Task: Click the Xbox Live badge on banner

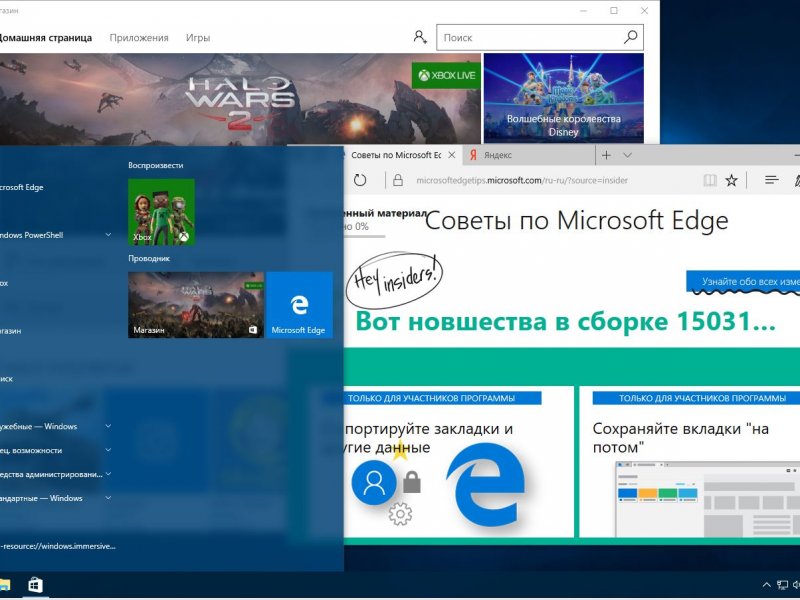Action: 446,76
